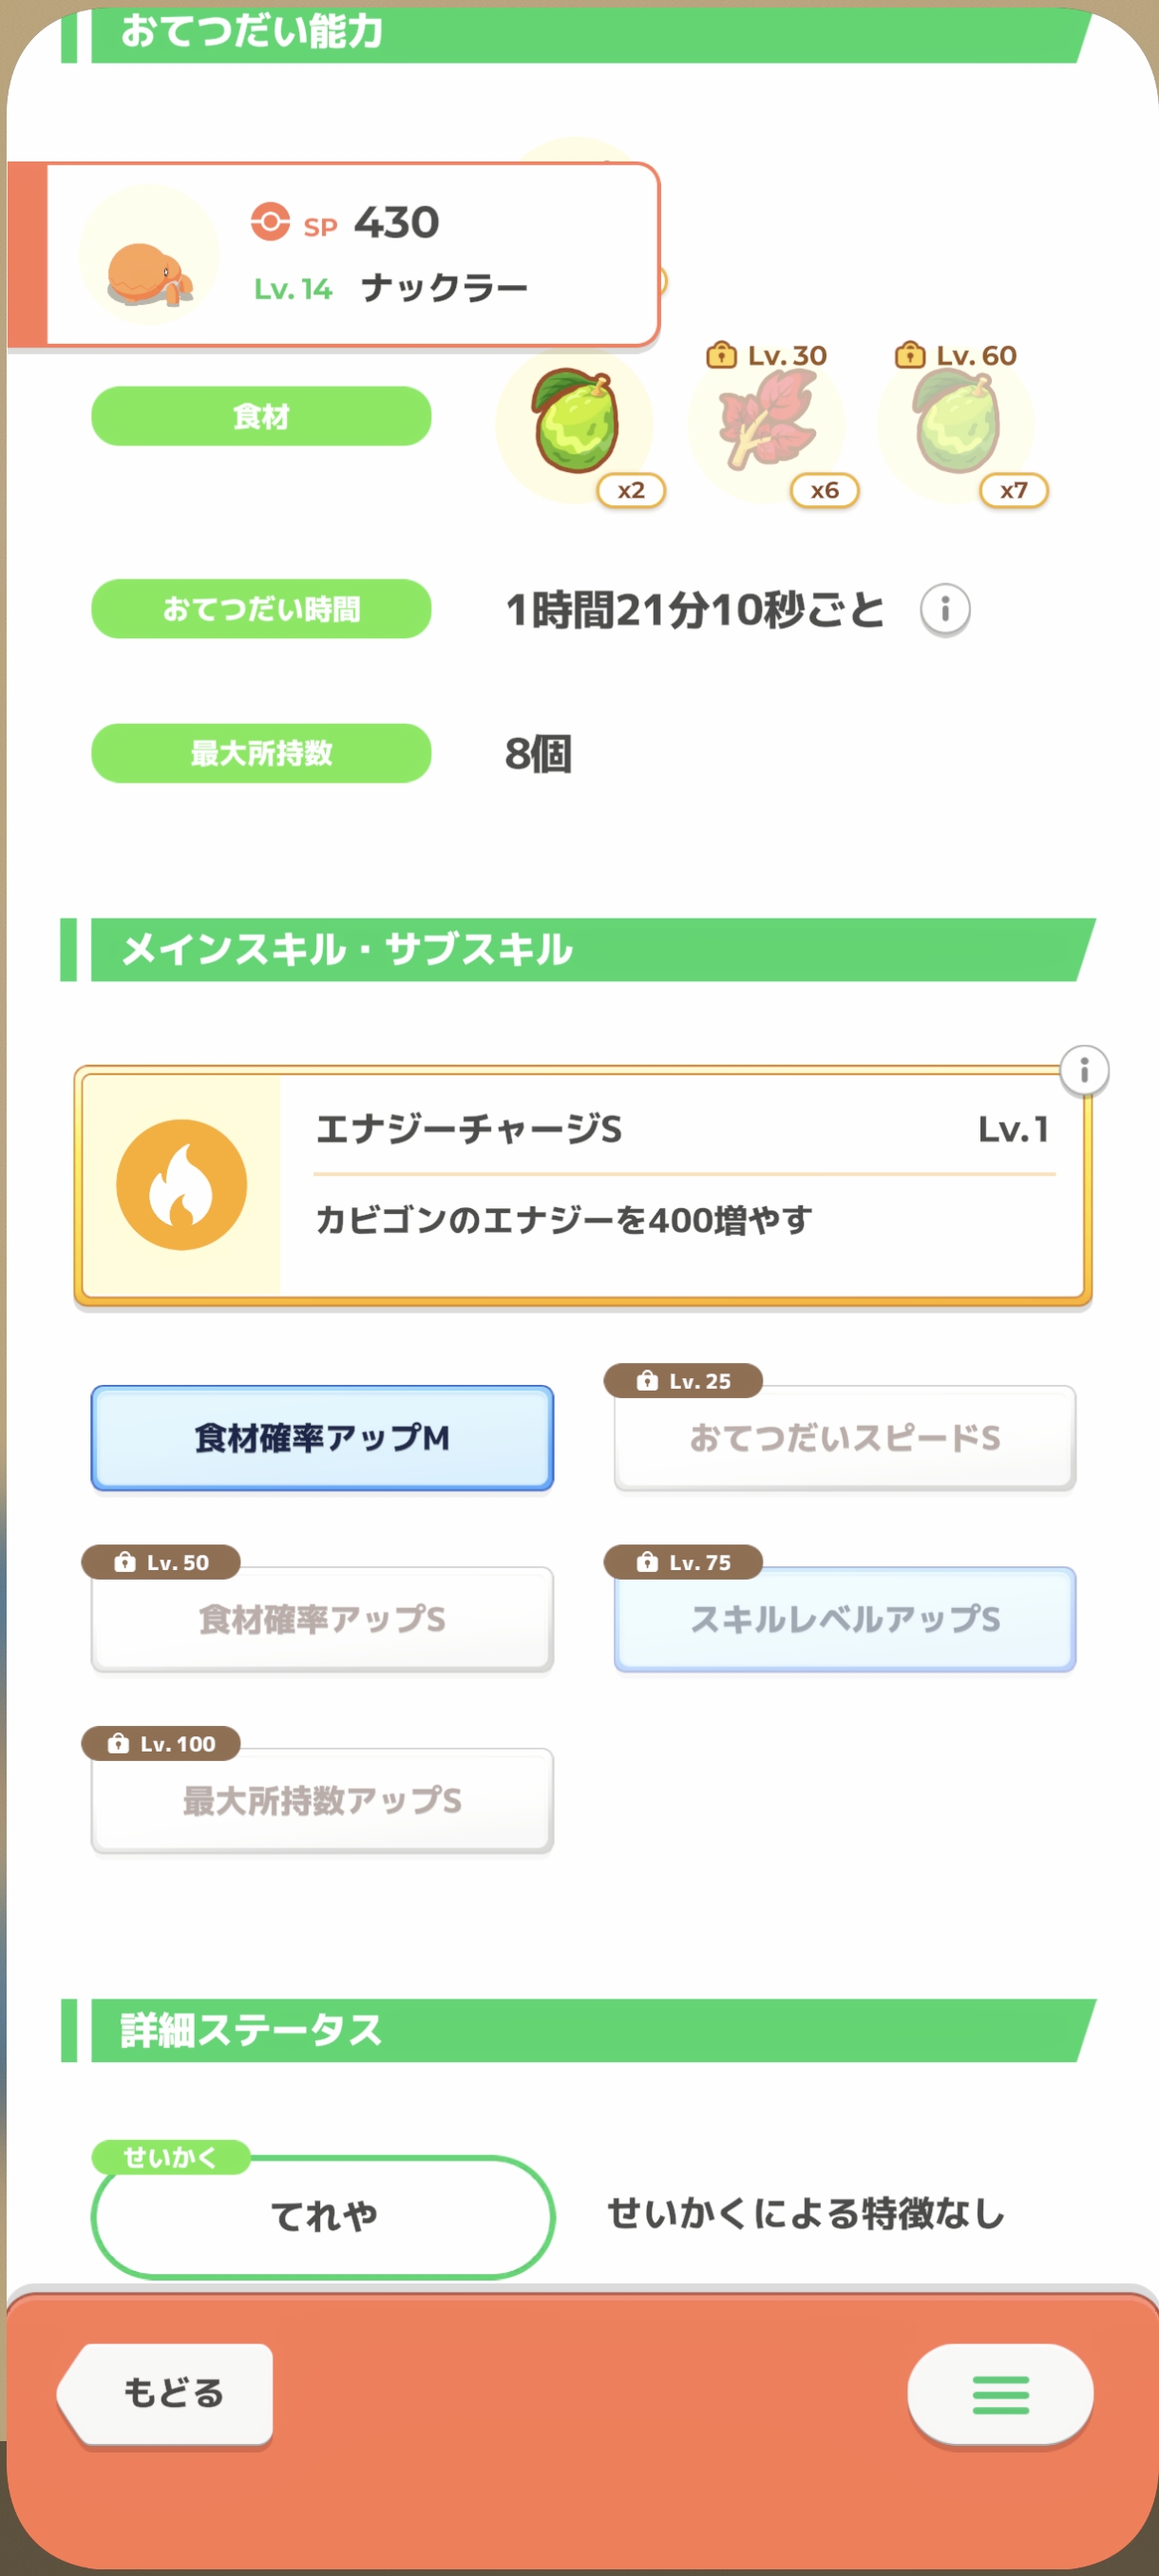1159x2576 pixels.
Task: Tap locked 最大所持数アップS sub skill
Action: click(x=322, y=1800)
